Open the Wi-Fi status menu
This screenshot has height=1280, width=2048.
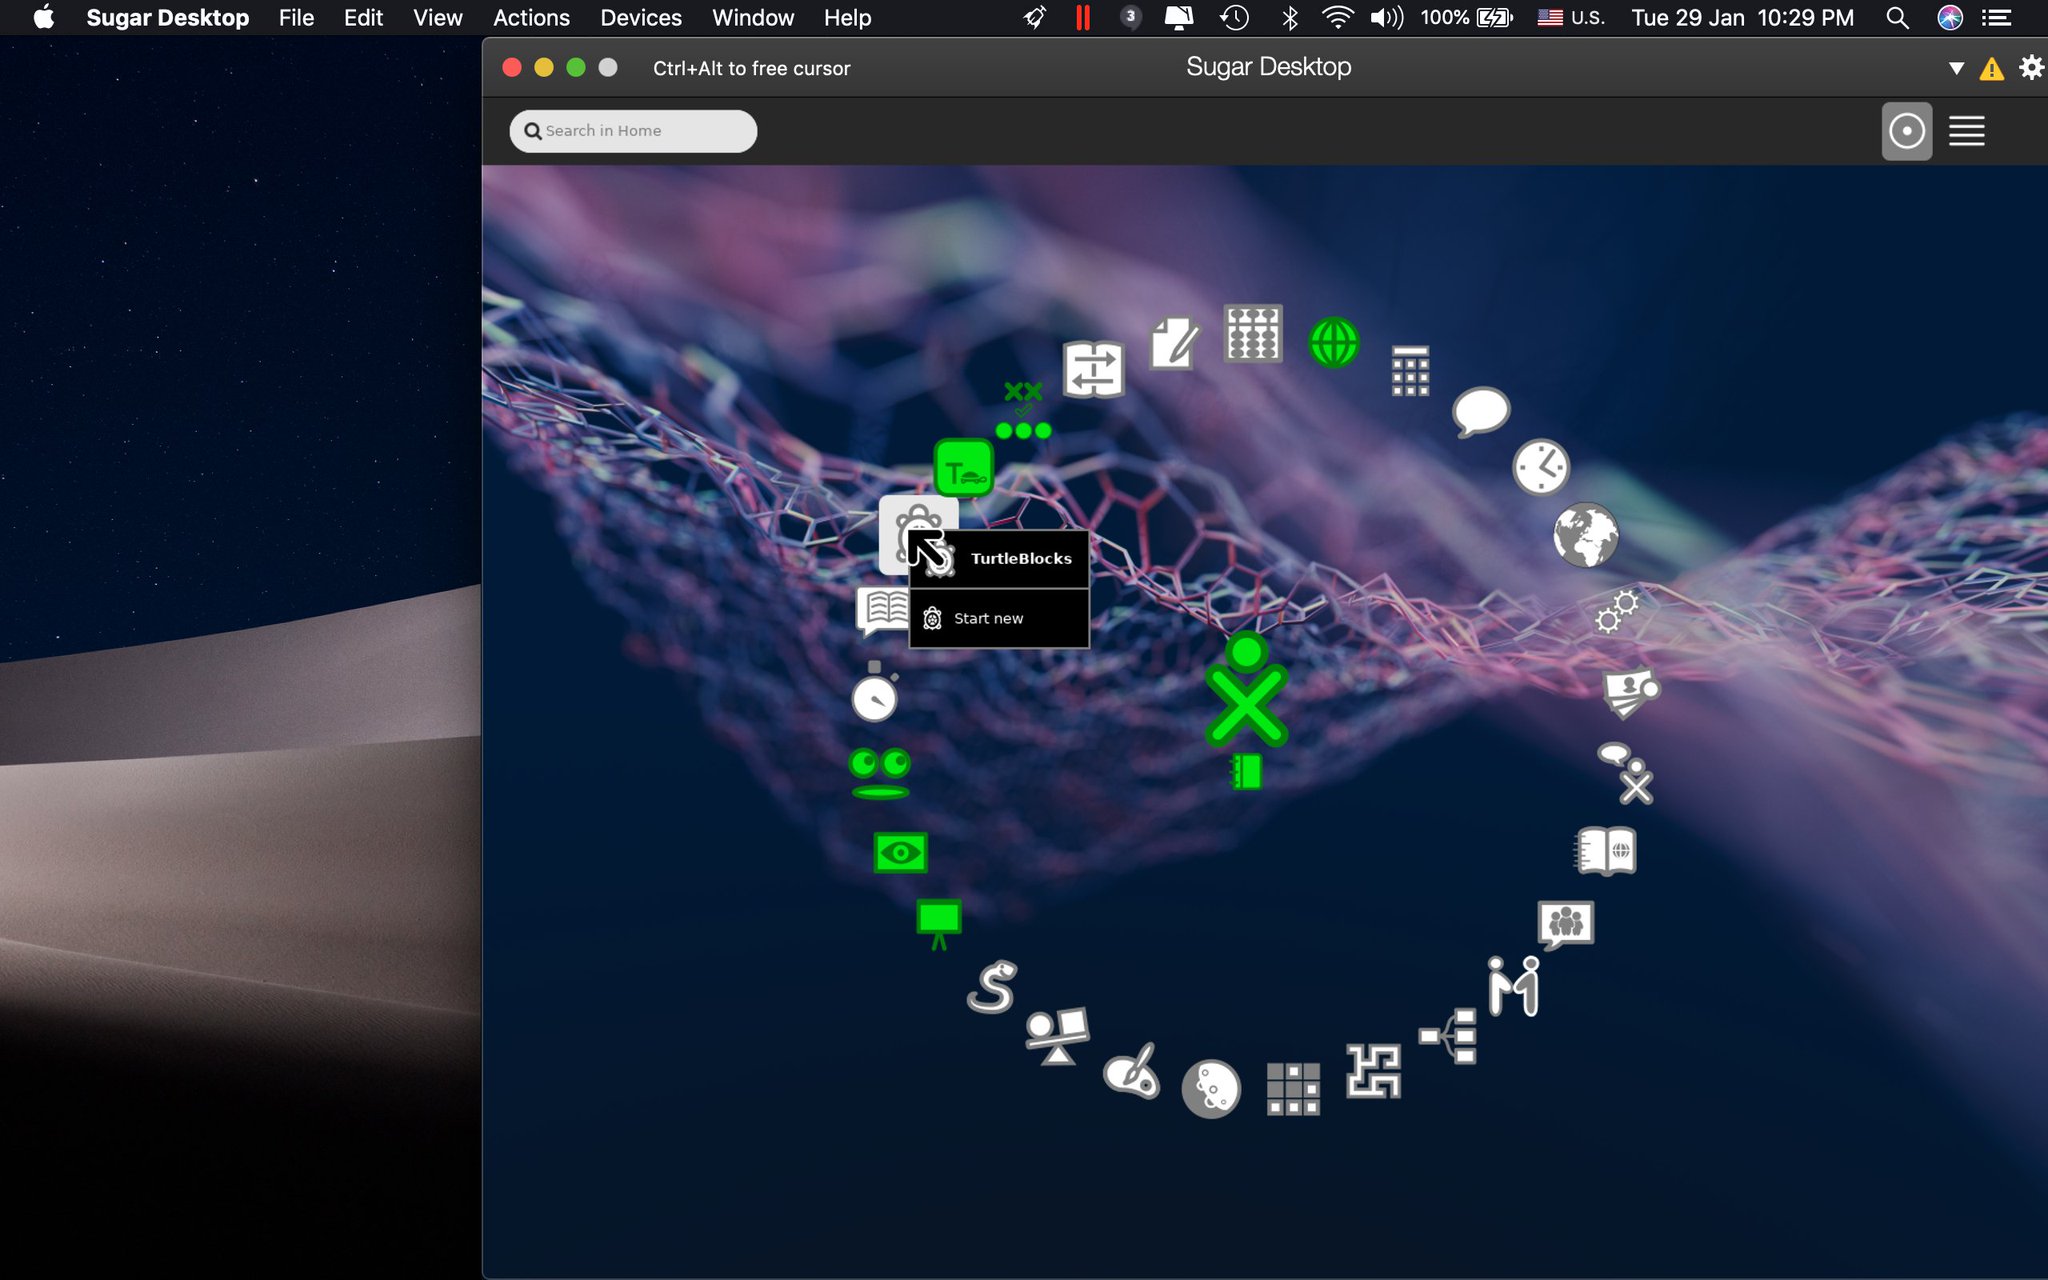point(1337,18)
